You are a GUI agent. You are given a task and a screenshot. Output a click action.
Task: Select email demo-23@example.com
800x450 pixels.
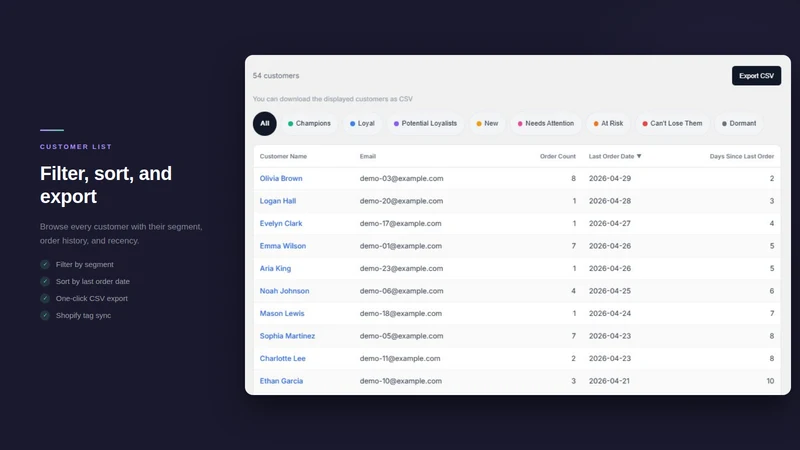[402, 268]
